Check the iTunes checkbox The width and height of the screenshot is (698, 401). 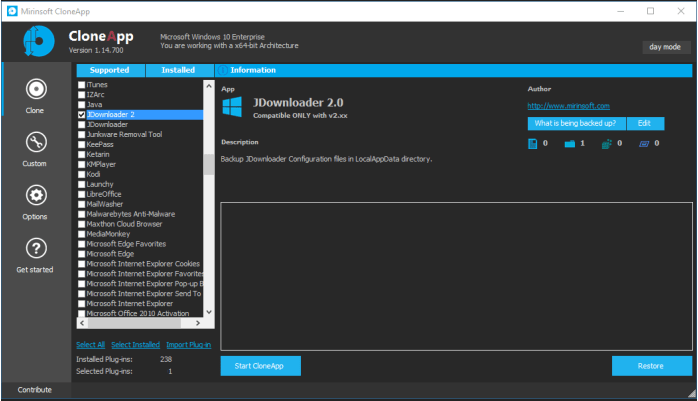pyautogui.click(x=81, y=85)
